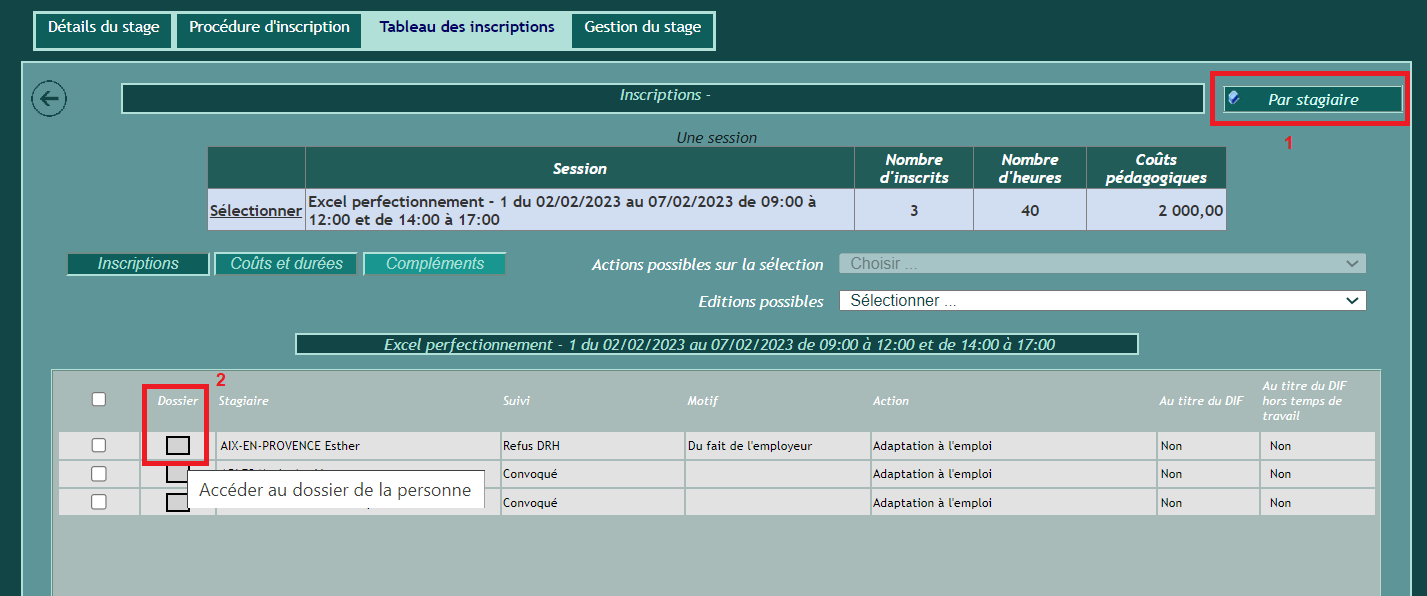Click the back arrow icon
Viewport: 1427px width, 596px height.
pyautogui.click(x=49, y=98)
